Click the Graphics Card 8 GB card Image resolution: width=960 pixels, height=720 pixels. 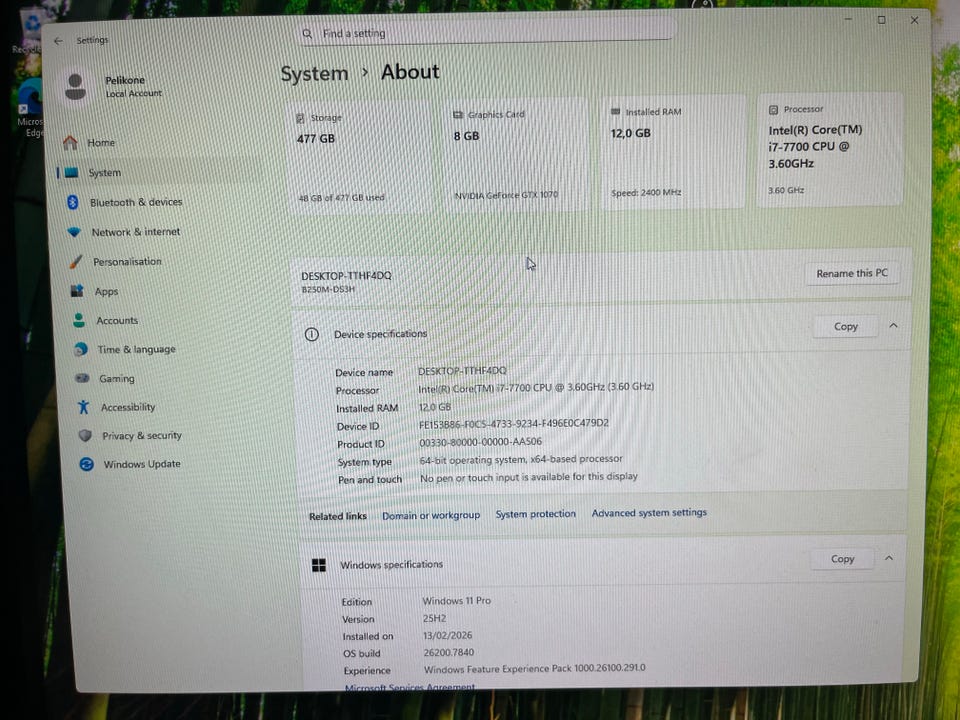(x=517, y=154)
